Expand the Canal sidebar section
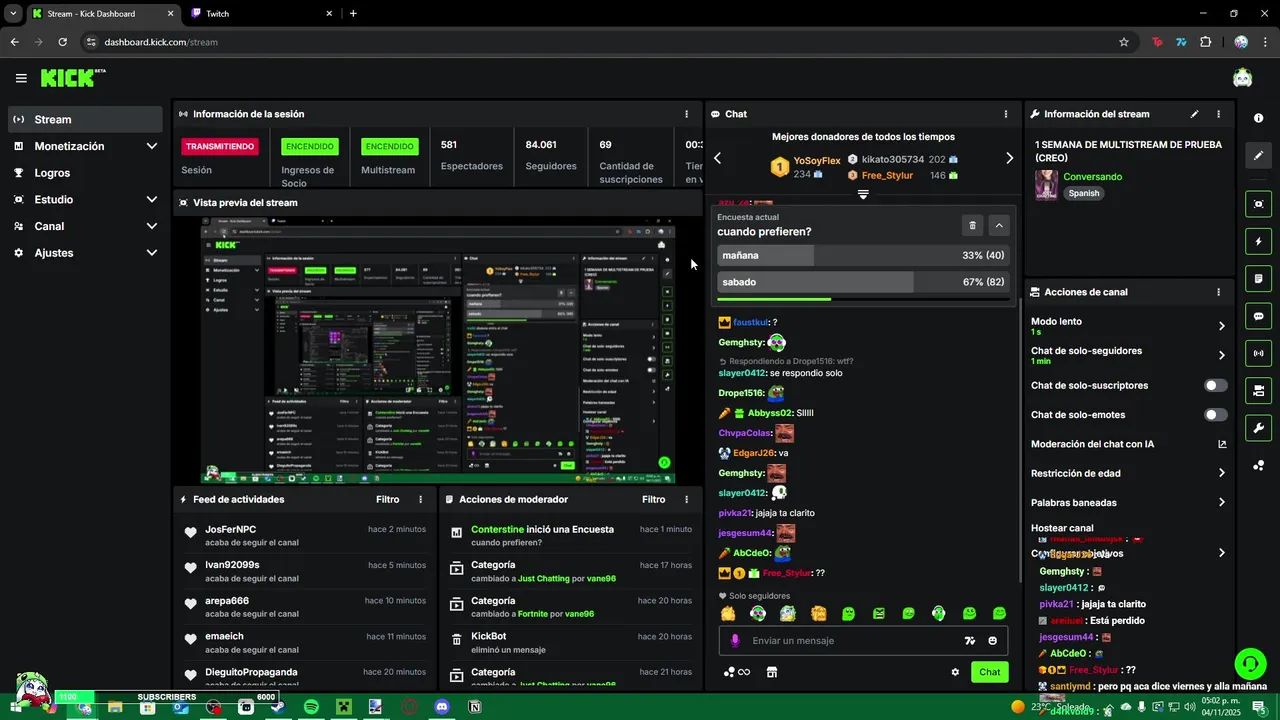The width and height of the screenshot is (1280, 720). click(152, 226)
